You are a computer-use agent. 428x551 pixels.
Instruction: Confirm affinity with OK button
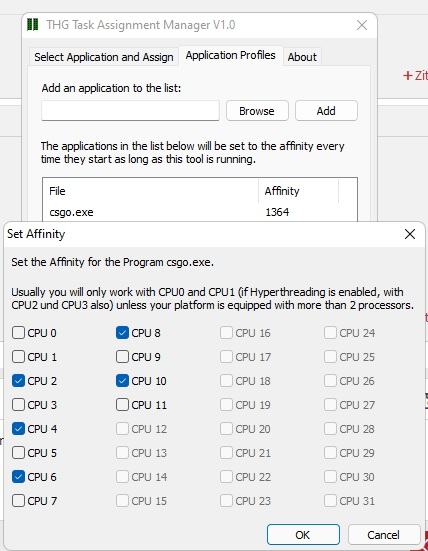(303, 535)
